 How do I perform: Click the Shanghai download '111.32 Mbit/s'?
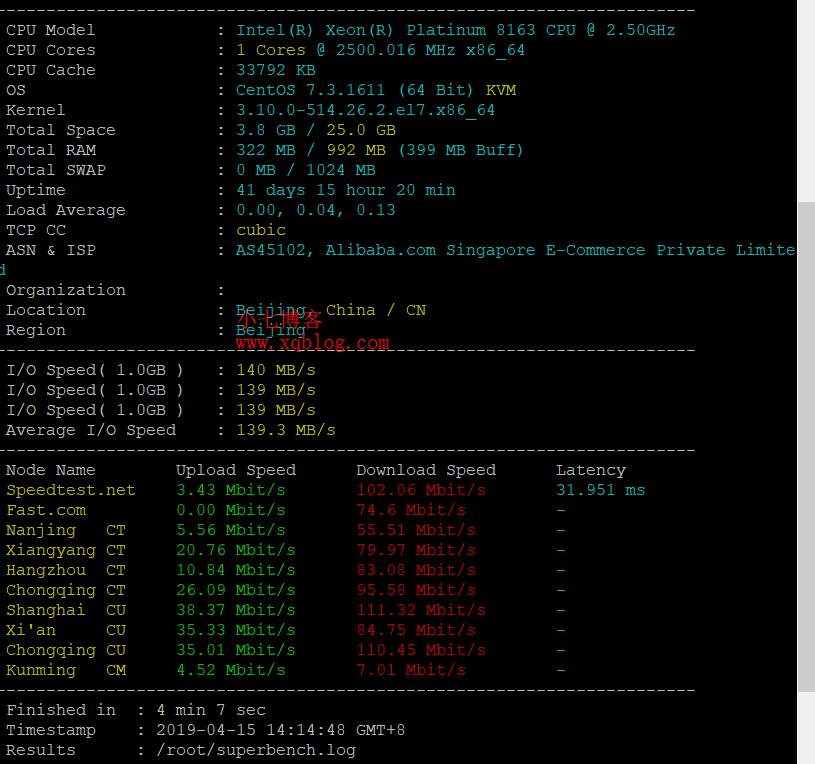pyautogui.click(x=420, y=610)
